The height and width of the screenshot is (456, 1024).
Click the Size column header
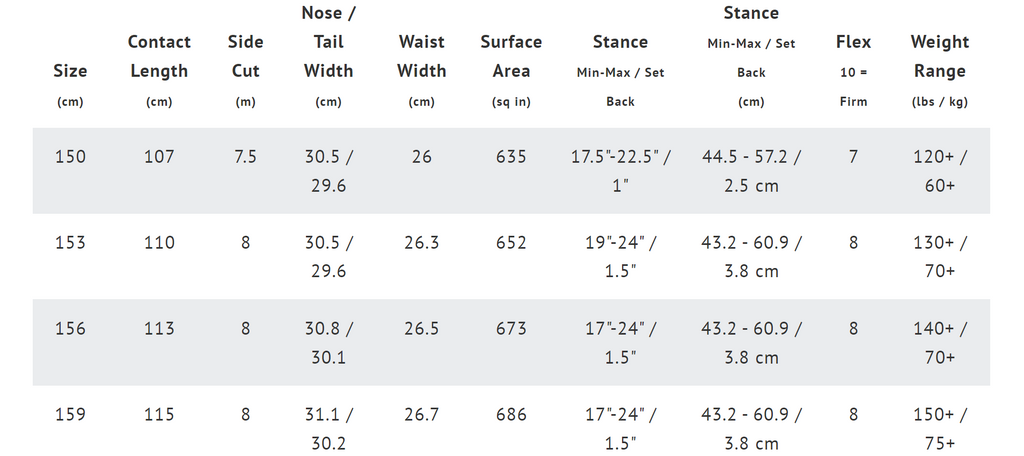(70, 84)
